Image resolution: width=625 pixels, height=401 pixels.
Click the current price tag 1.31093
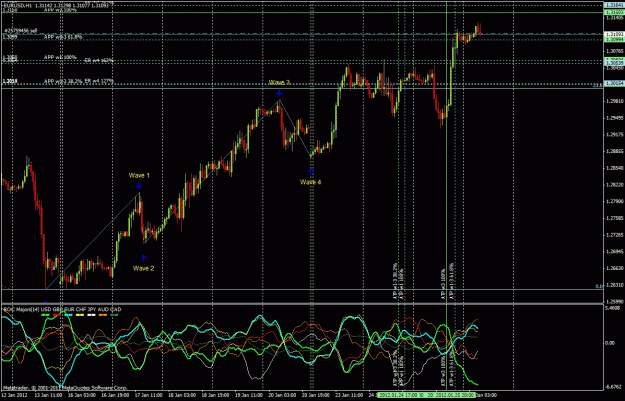click(x=615, y=34)
